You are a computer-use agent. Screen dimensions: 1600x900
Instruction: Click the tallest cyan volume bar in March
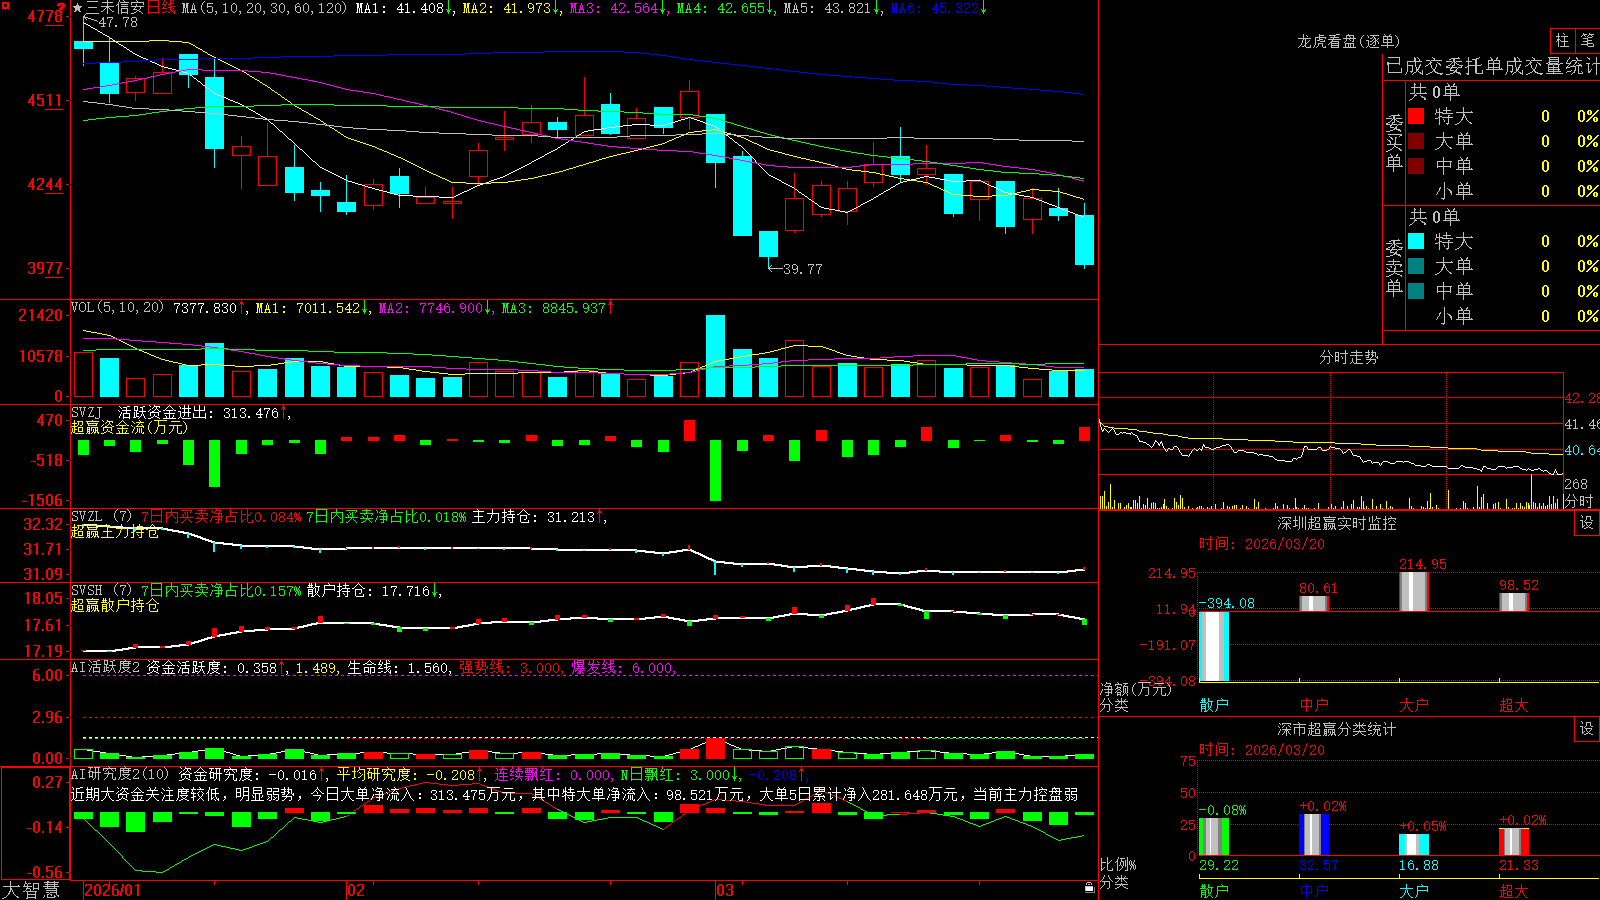(715, 356)
